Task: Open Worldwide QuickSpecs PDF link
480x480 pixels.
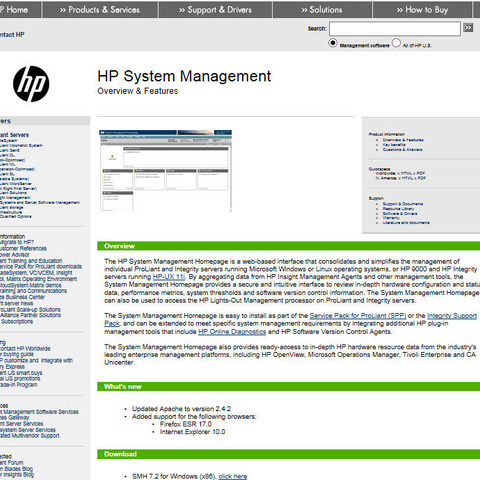Action: click(x=421, y=173)
